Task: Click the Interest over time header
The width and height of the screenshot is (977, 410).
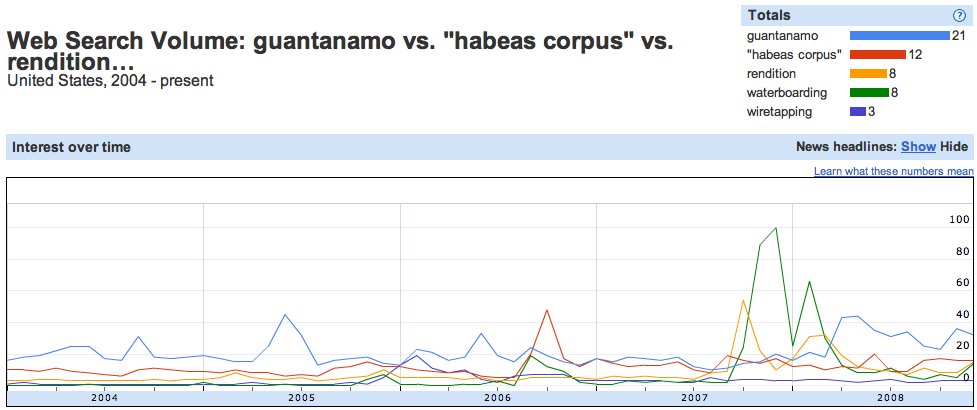Action: point(72,147)
